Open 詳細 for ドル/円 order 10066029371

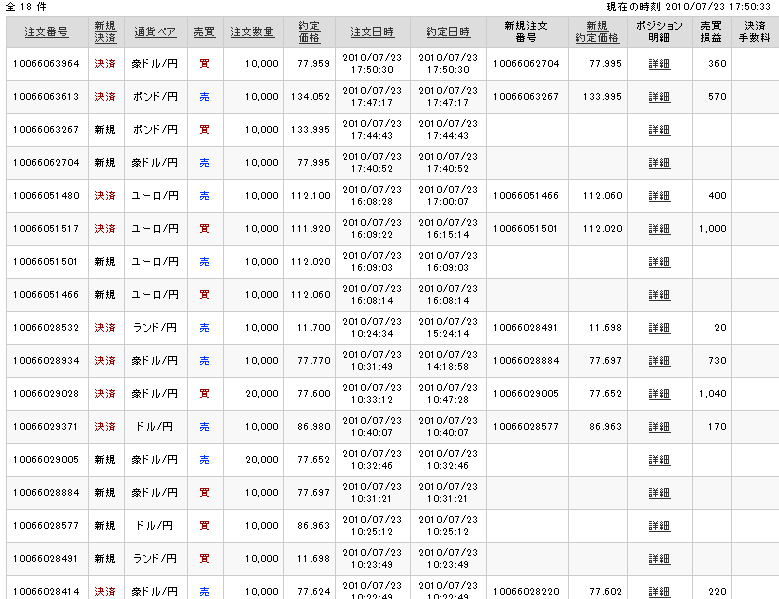point(659,427)
